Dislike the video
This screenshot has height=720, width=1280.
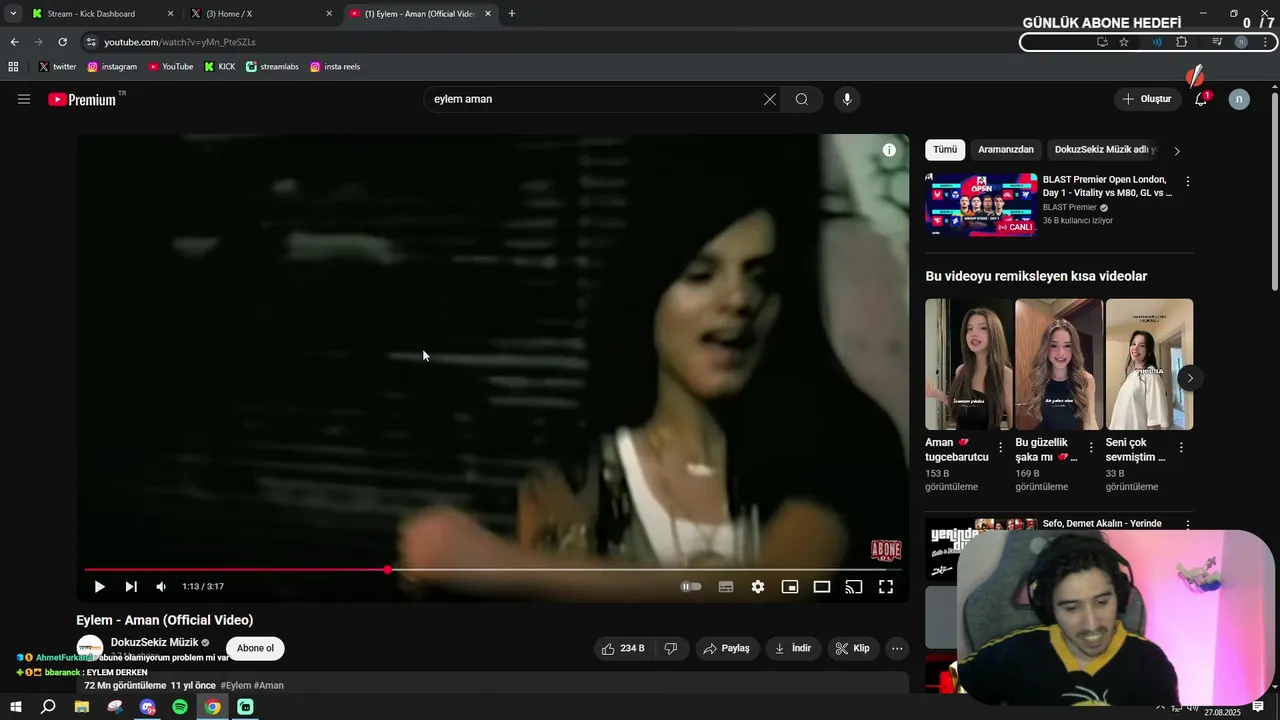[671, 648]
